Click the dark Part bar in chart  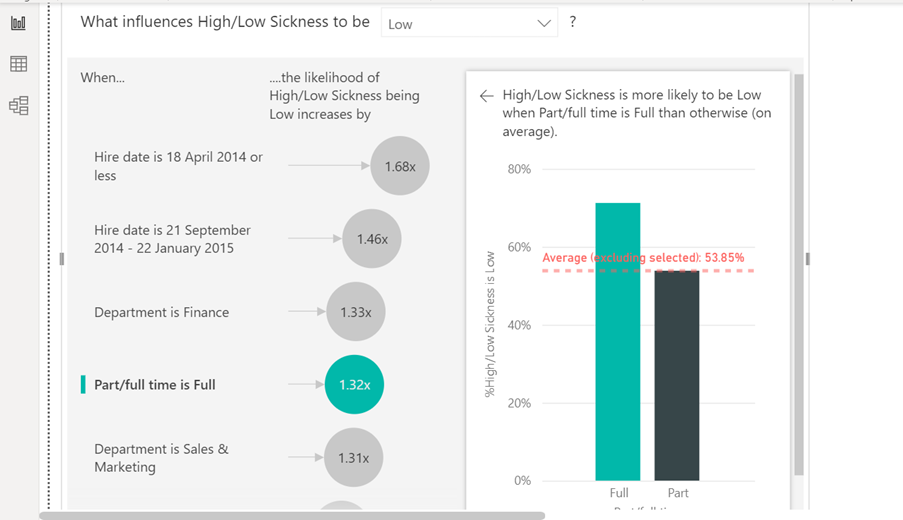[x=677, y=376]
